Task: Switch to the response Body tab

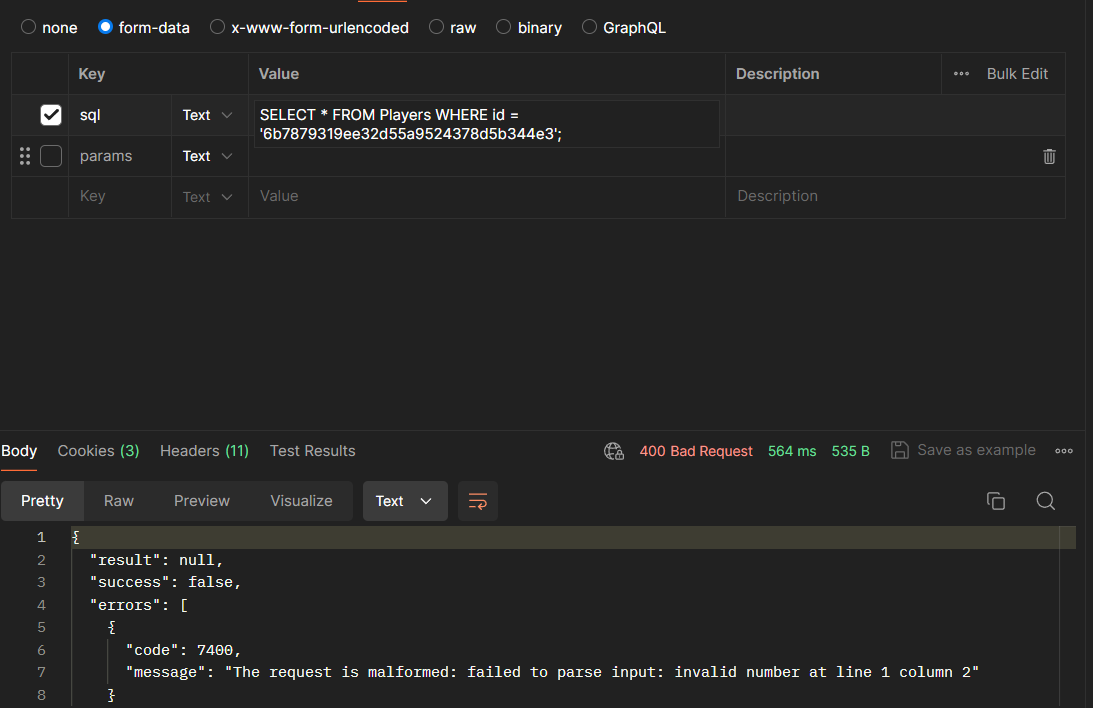Action: point(19,451)
